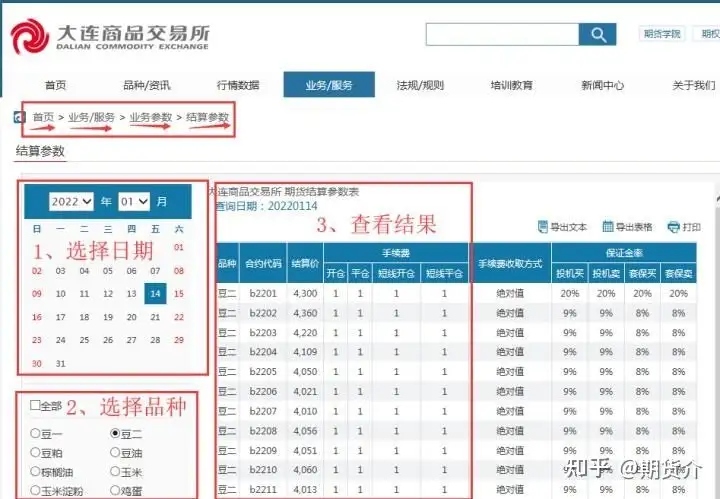Click the 打印 printer icon

(x=674, y=227)
